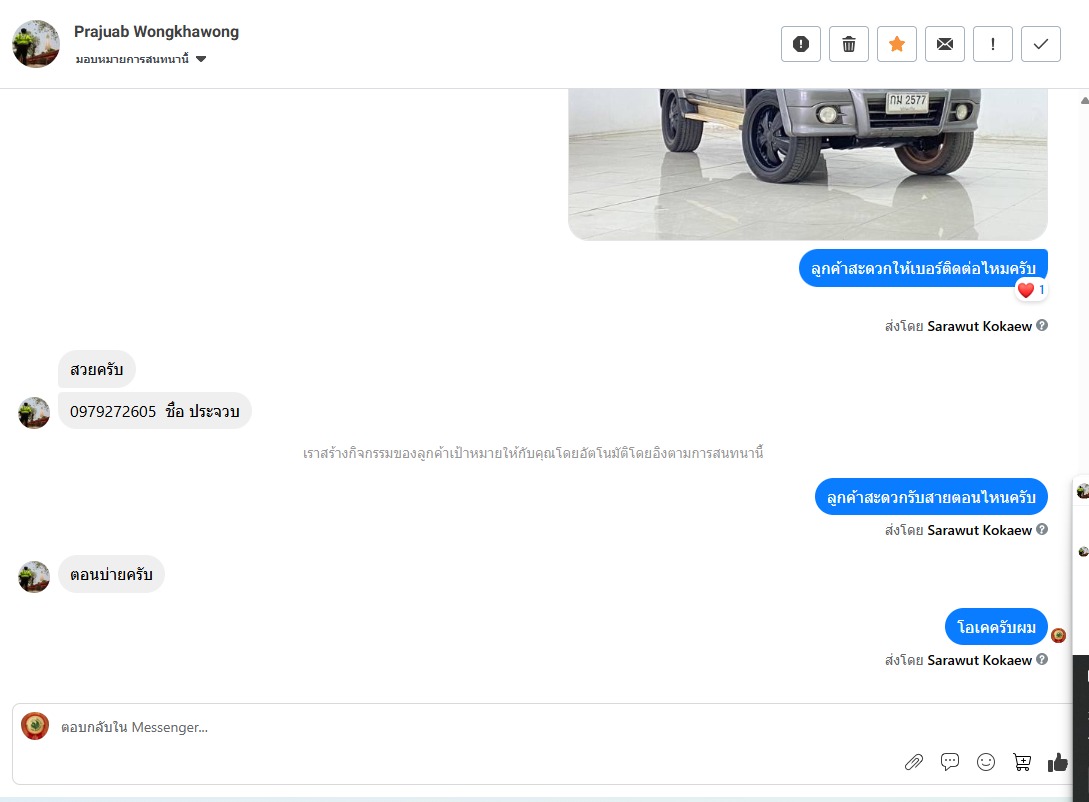Viewport: 1089px width, 802px height.
Task: Flag conversation with exclamation mark button
Action: 992,44
